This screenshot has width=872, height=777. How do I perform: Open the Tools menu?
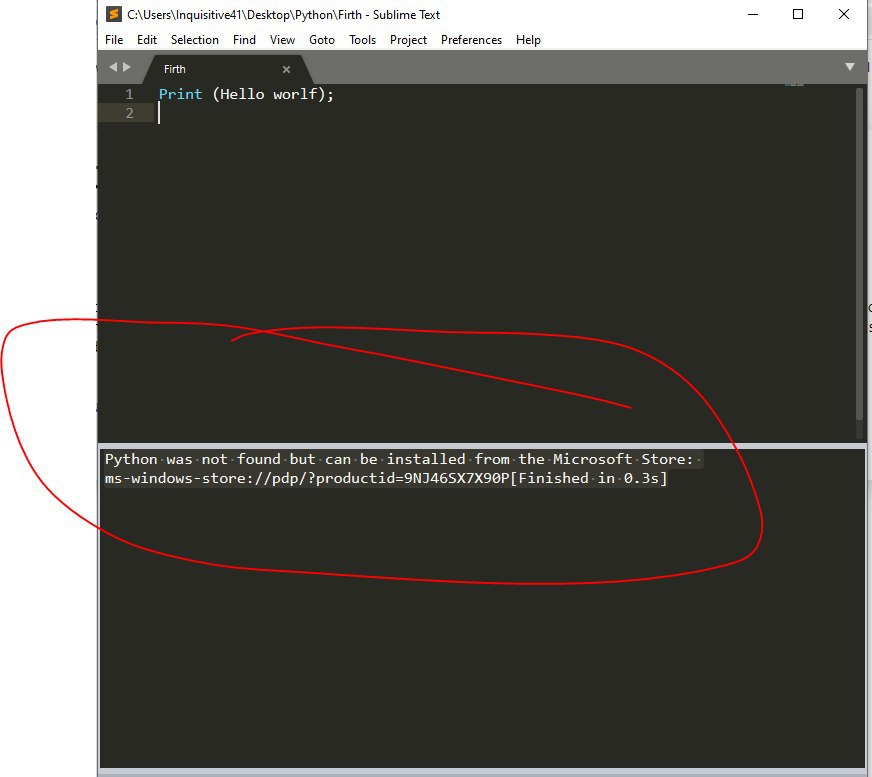click(362, 40)
